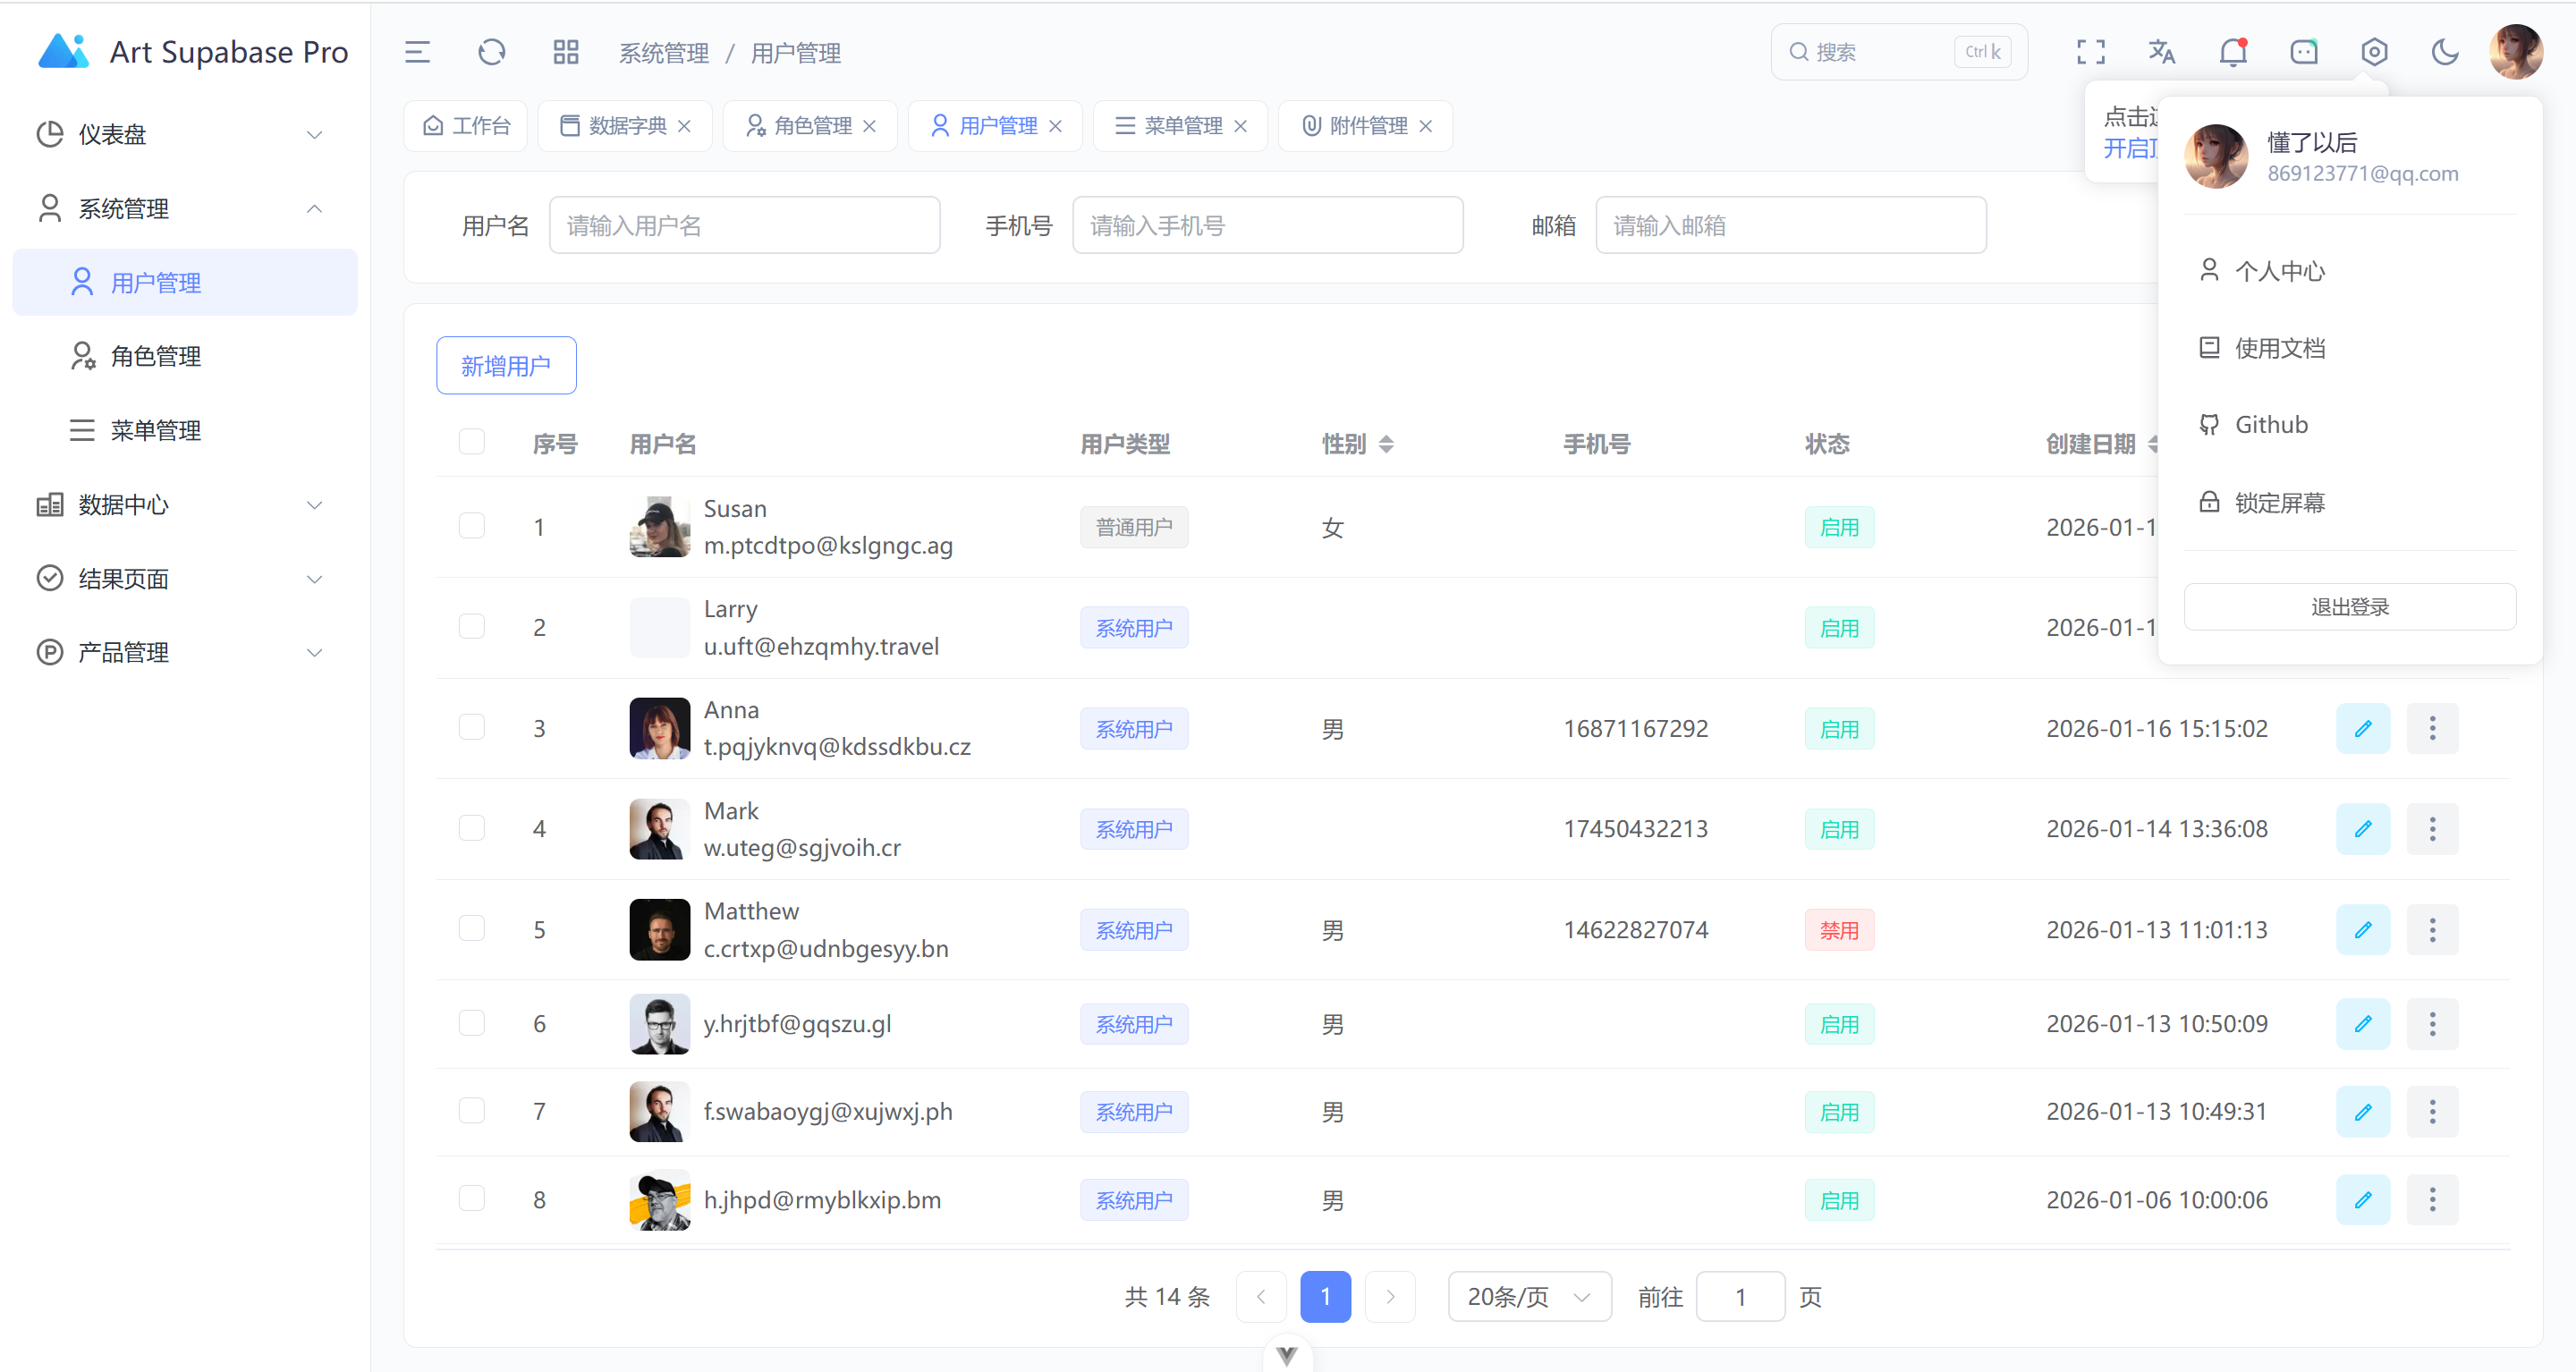Click the page jump input field
The width and height of the screenshot is (2576, 1372).
(x=1740, y=1296)
